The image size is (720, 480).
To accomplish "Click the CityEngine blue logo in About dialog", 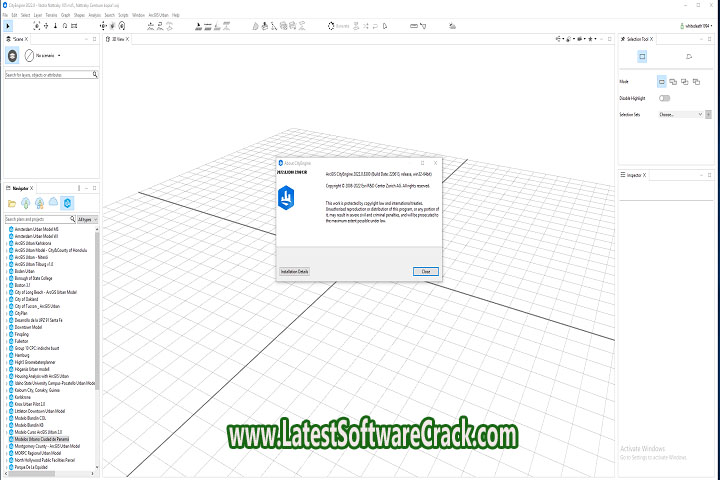I will pyautogui.click(x=286, y=198).
